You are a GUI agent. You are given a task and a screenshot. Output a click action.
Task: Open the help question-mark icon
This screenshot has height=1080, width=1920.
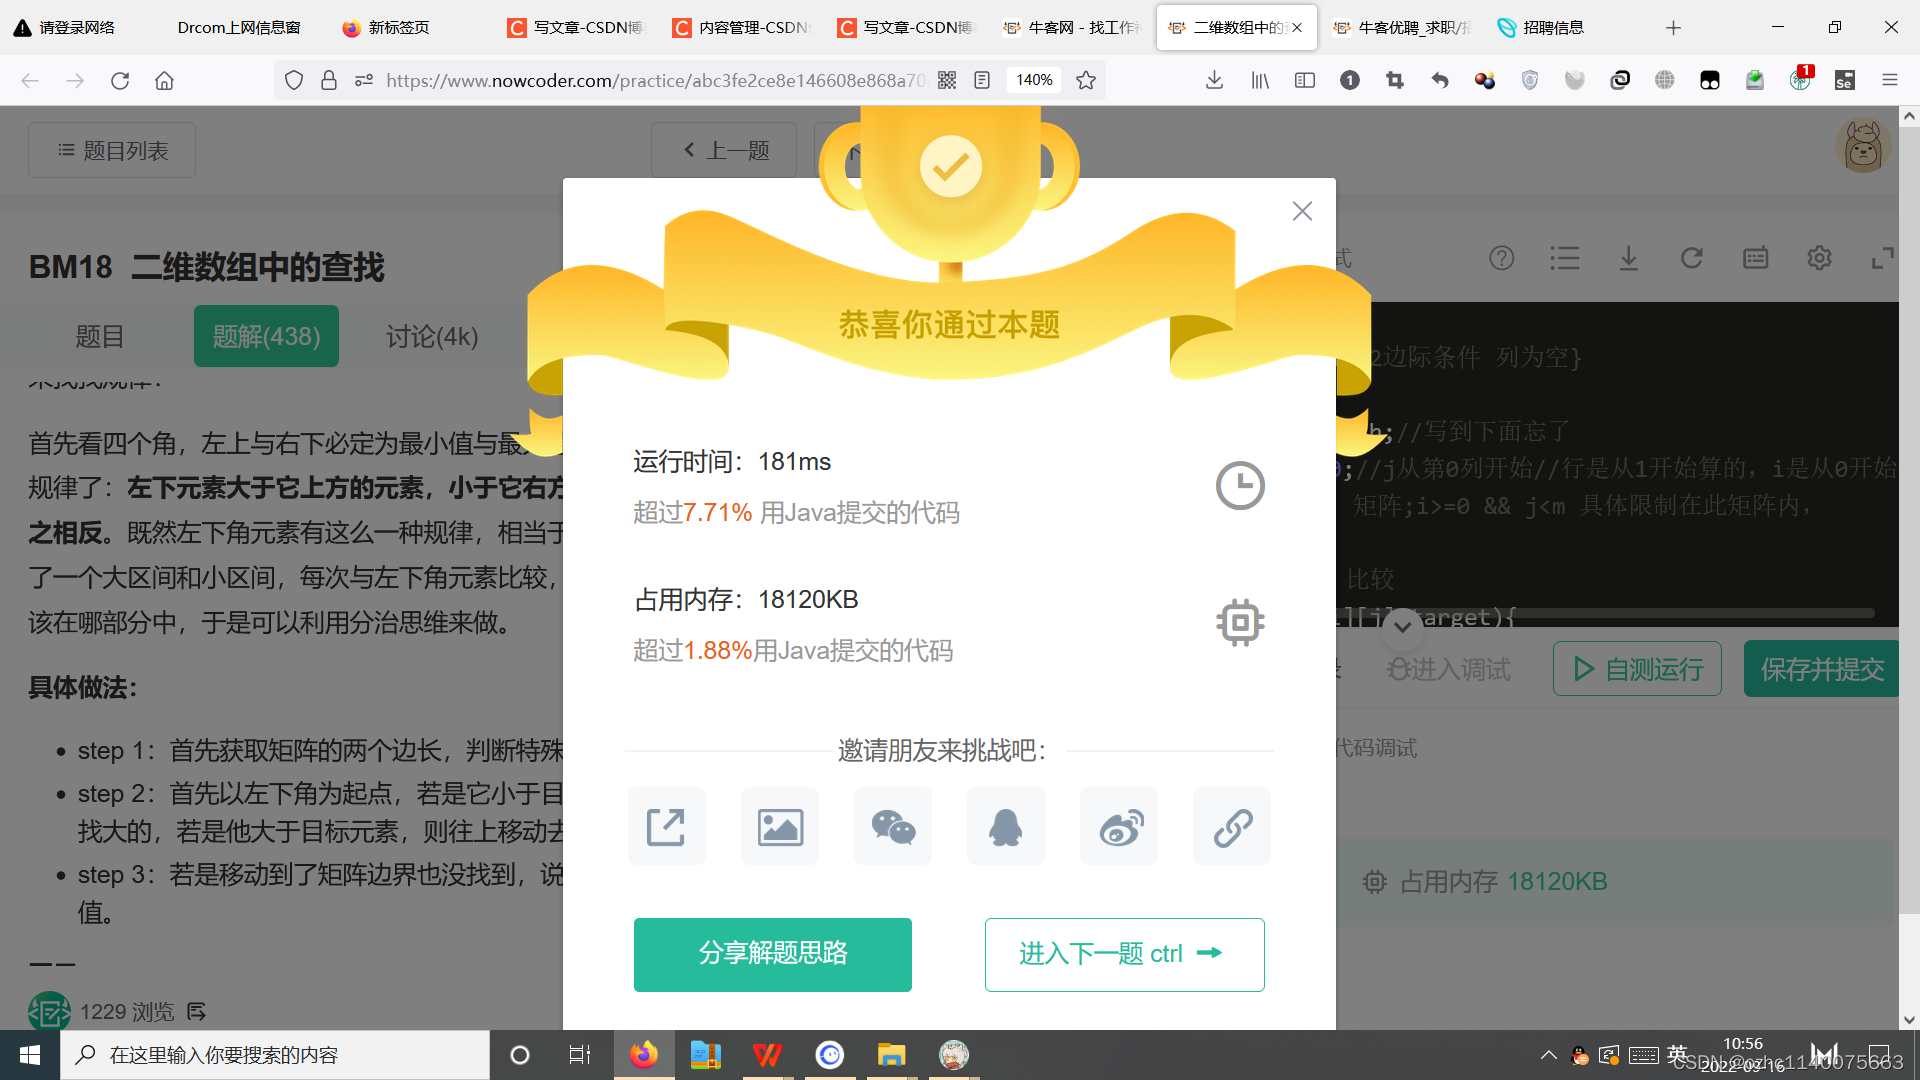tap(1501, 258)
